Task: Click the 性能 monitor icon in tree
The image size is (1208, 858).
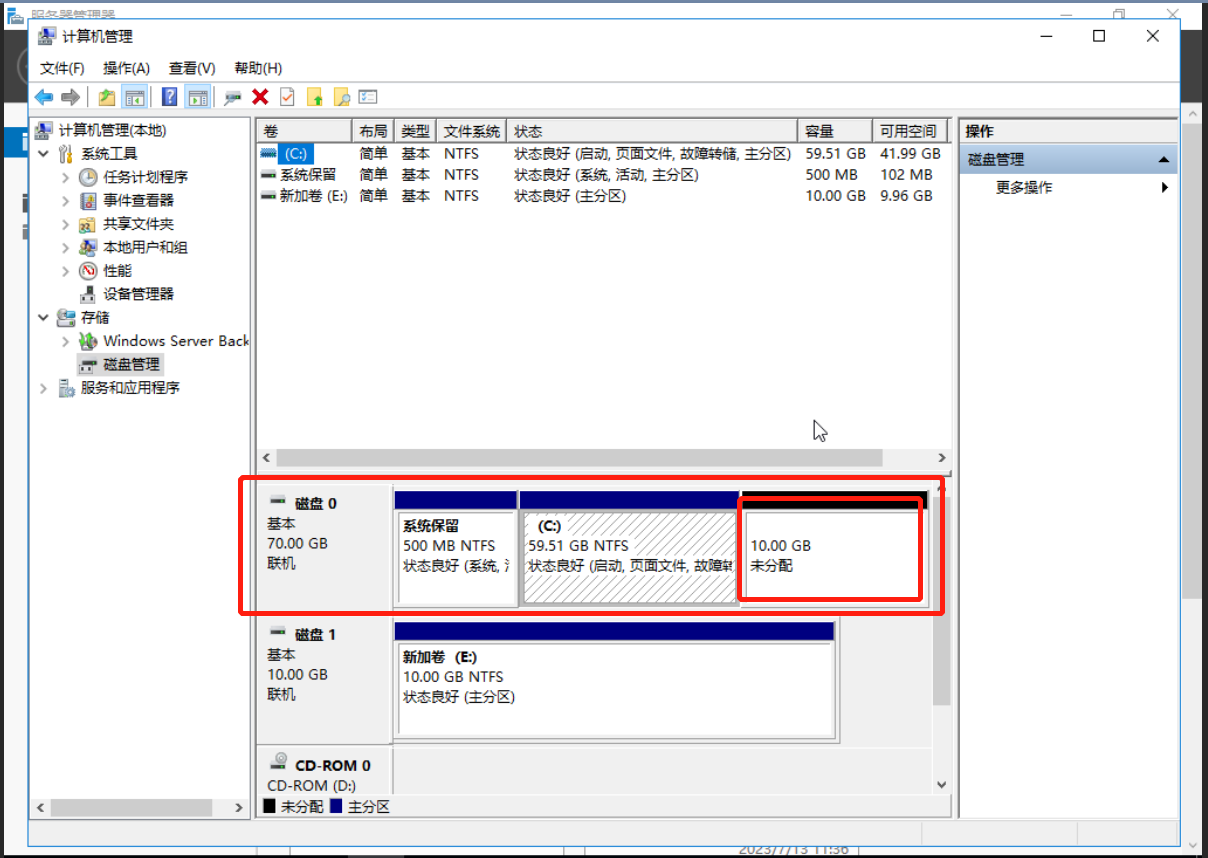Action: pyautogui.click(x=88, y=271)
